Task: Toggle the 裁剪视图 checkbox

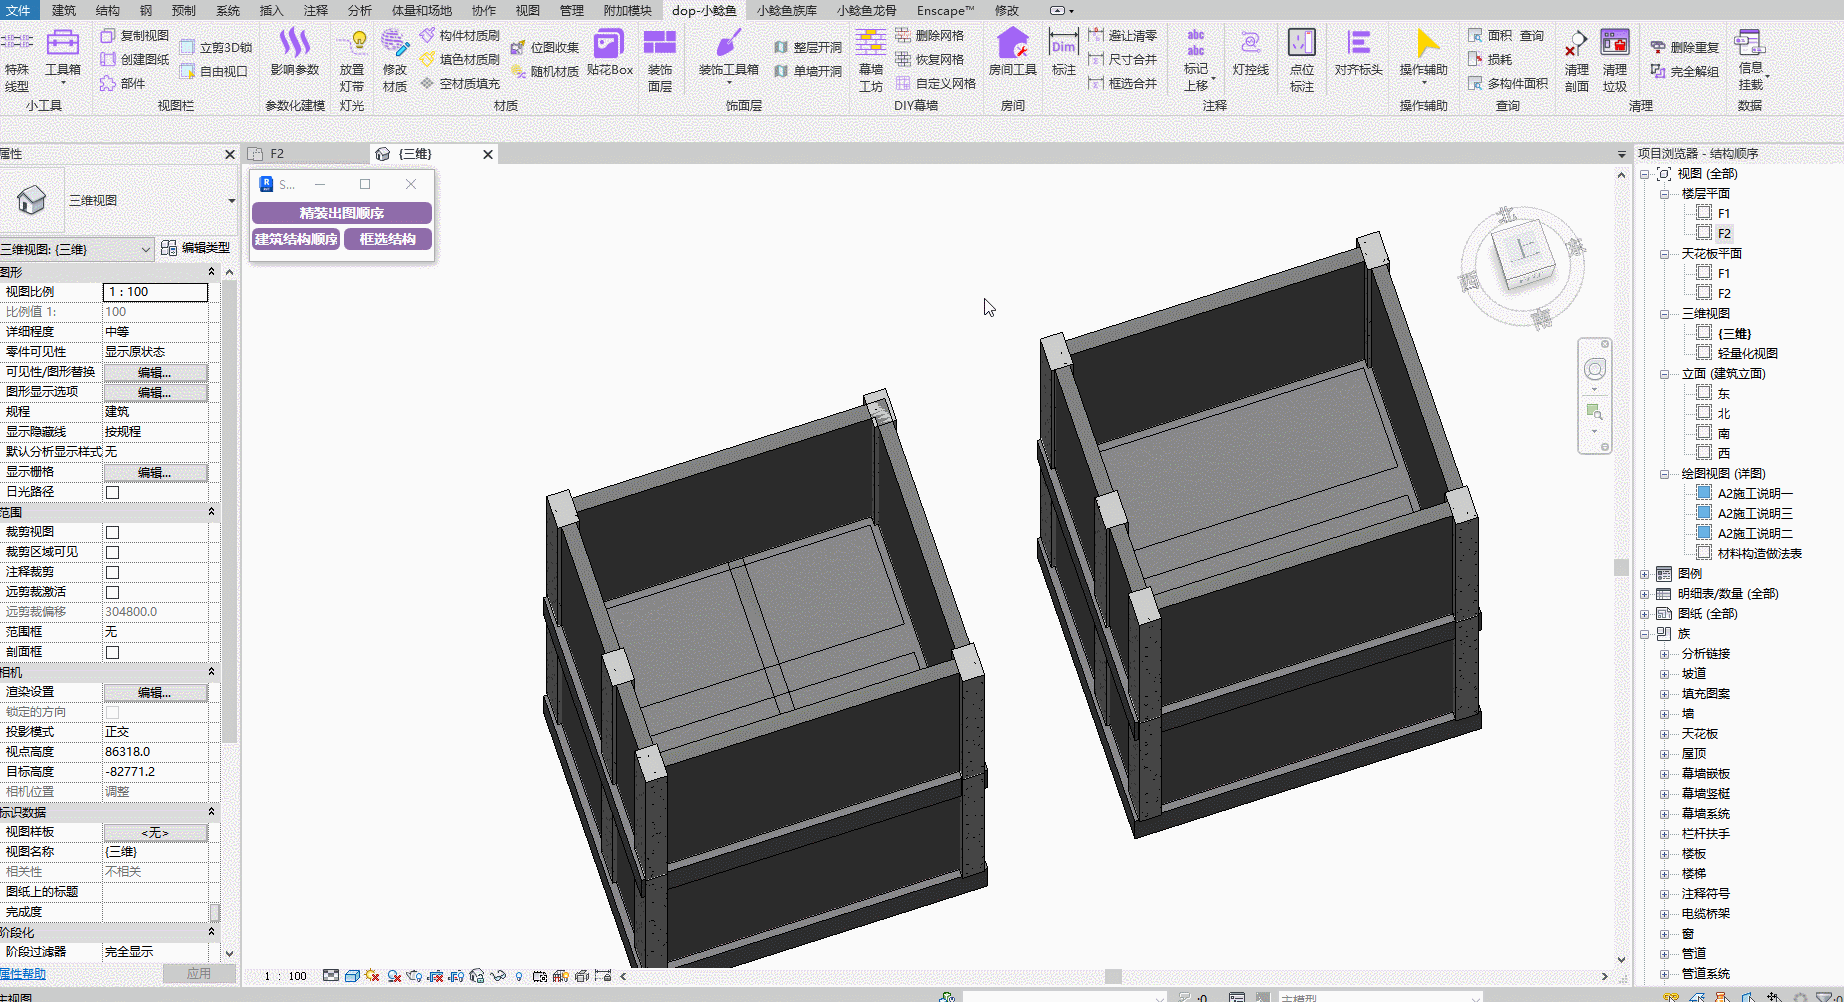Action: pyautogui.click(x=113, y=532)
